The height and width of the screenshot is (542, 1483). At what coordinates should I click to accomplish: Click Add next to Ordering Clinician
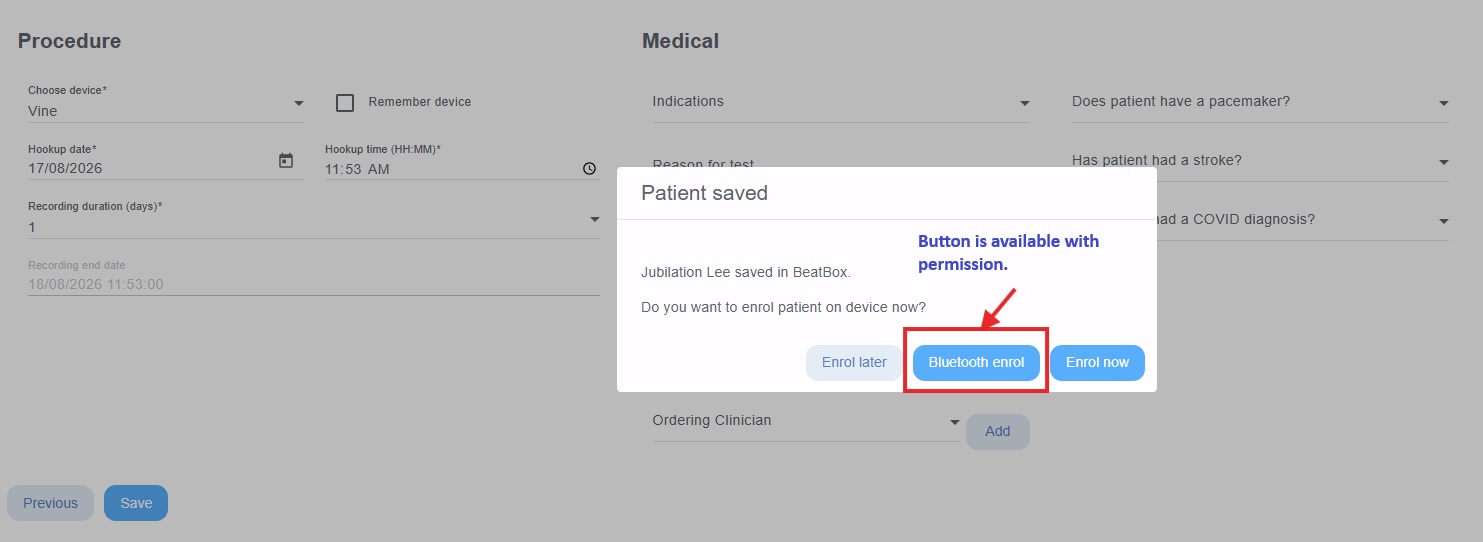998,431
